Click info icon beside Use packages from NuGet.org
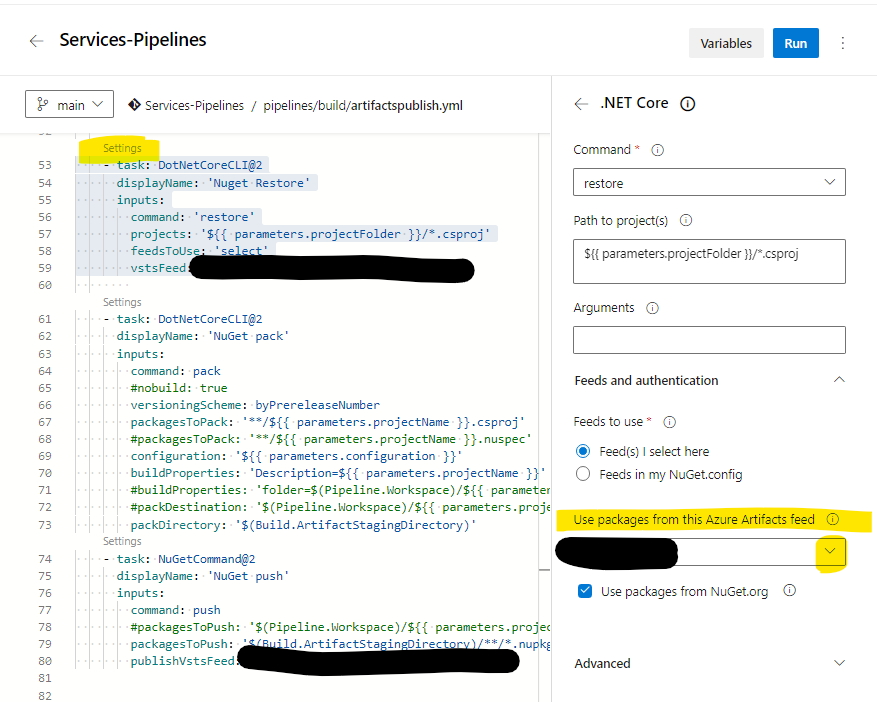877x702 pixels. click(789, 591)
